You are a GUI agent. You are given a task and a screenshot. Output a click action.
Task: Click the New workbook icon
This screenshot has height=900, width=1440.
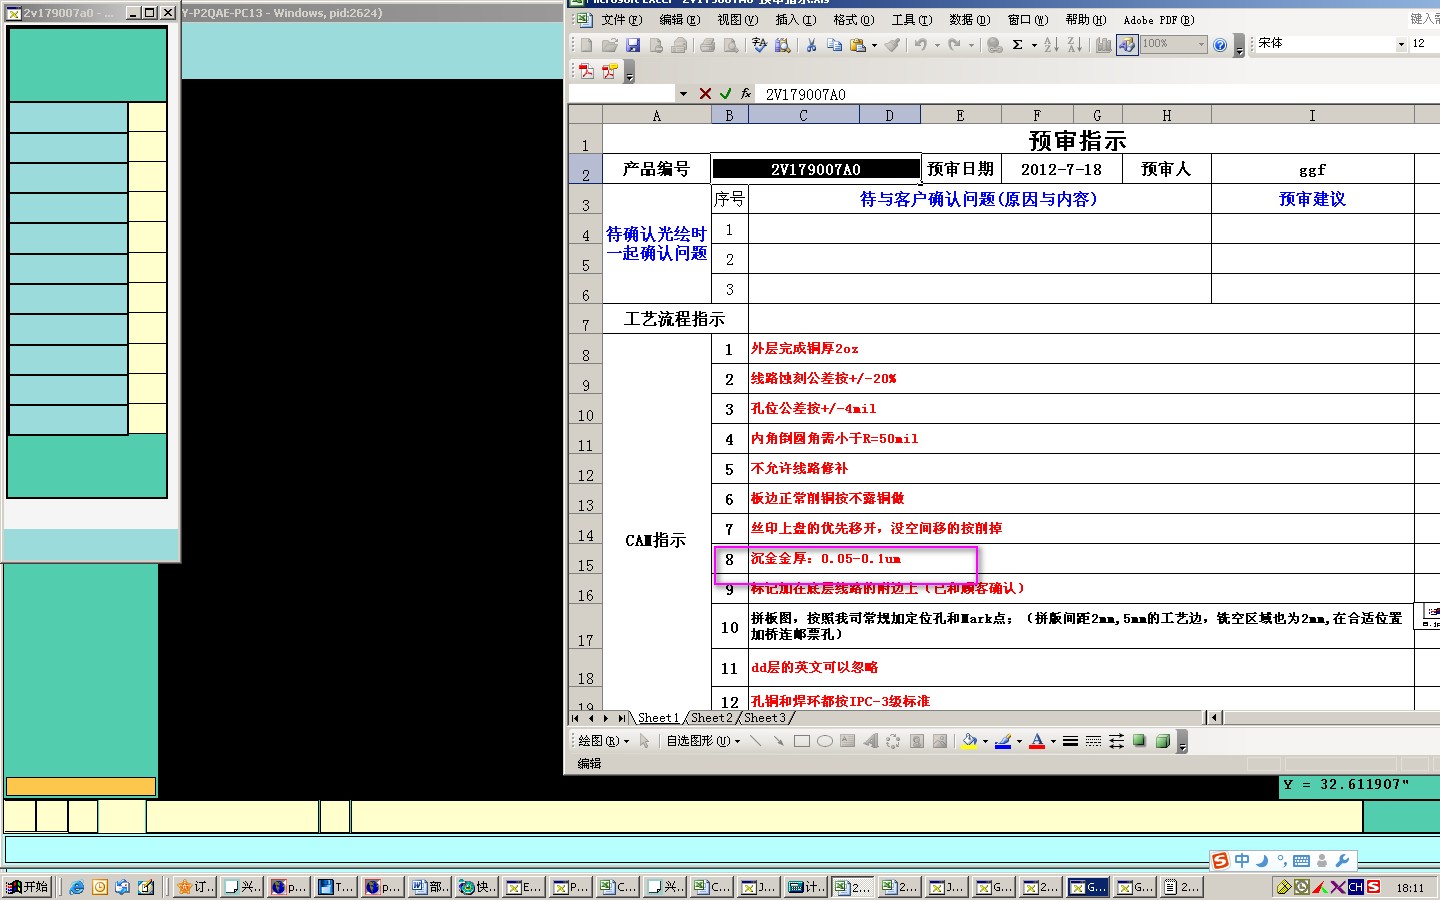tap(587, 45)
